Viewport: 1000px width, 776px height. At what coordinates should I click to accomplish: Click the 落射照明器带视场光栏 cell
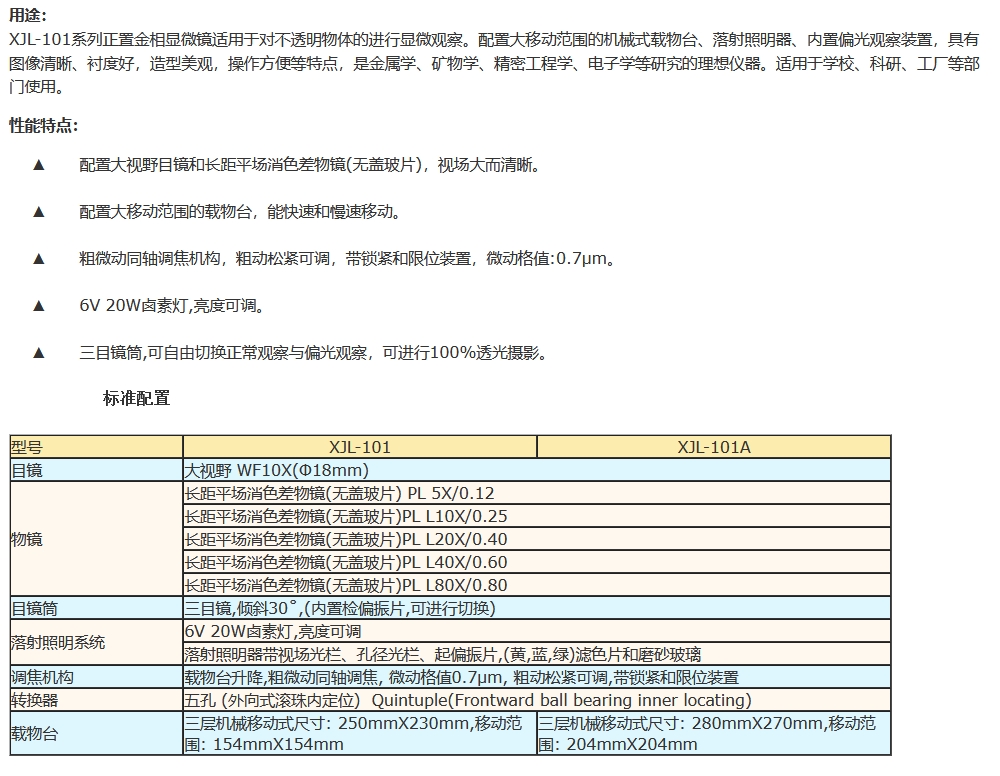point(537,654)
